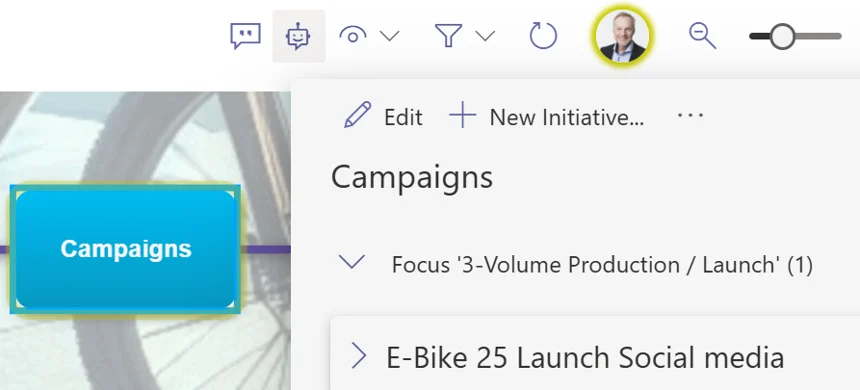Click the zoom out magnifier icon
The width and height of the screenshot is (860, 390).
pyautogui.click(x=703, y=36)
